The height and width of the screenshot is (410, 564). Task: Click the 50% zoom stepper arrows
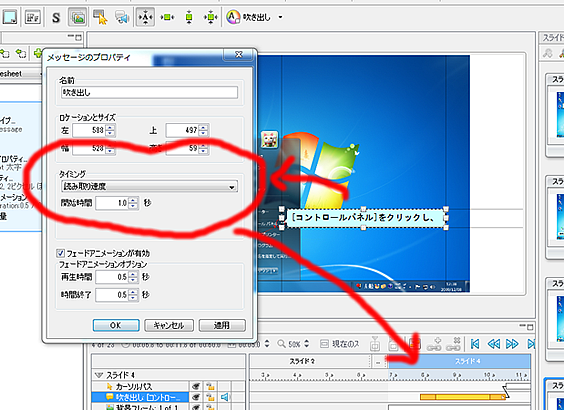pyautogui.click(x=306, y=344)
